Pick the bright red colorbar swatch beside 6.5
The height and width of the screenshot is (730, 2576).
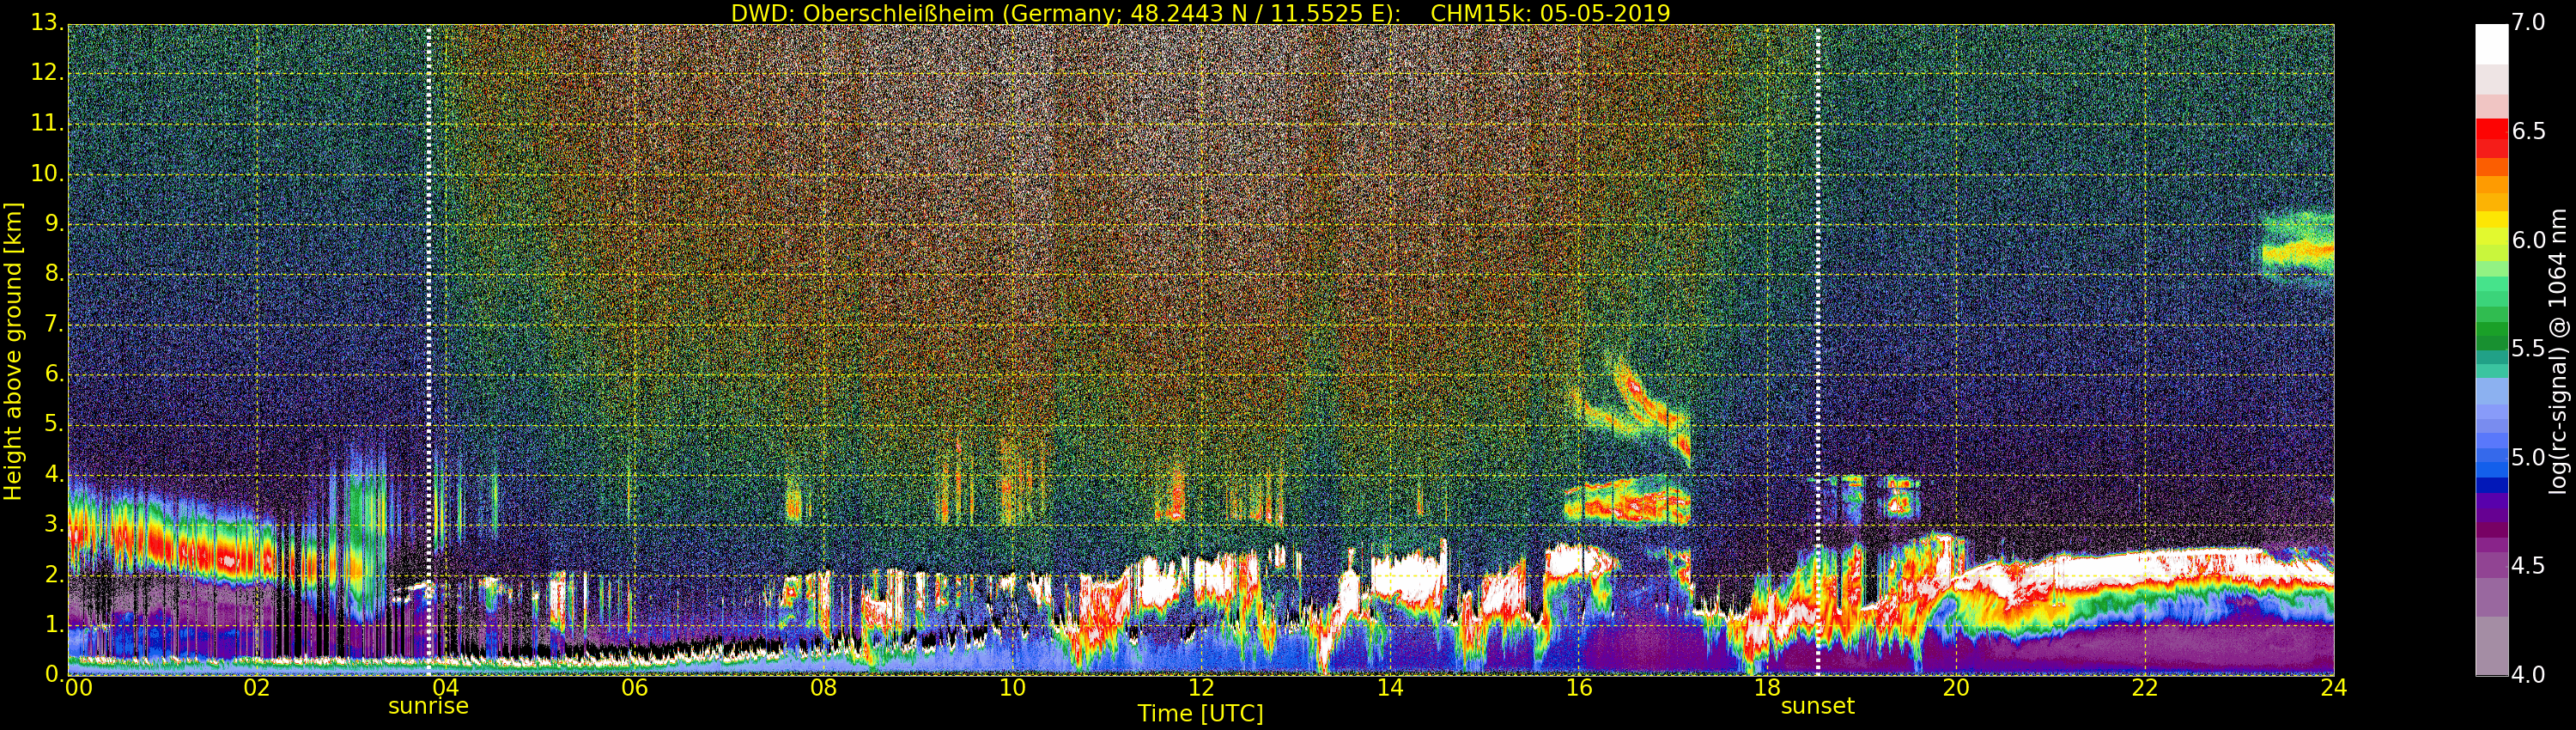pos(2492,130)
